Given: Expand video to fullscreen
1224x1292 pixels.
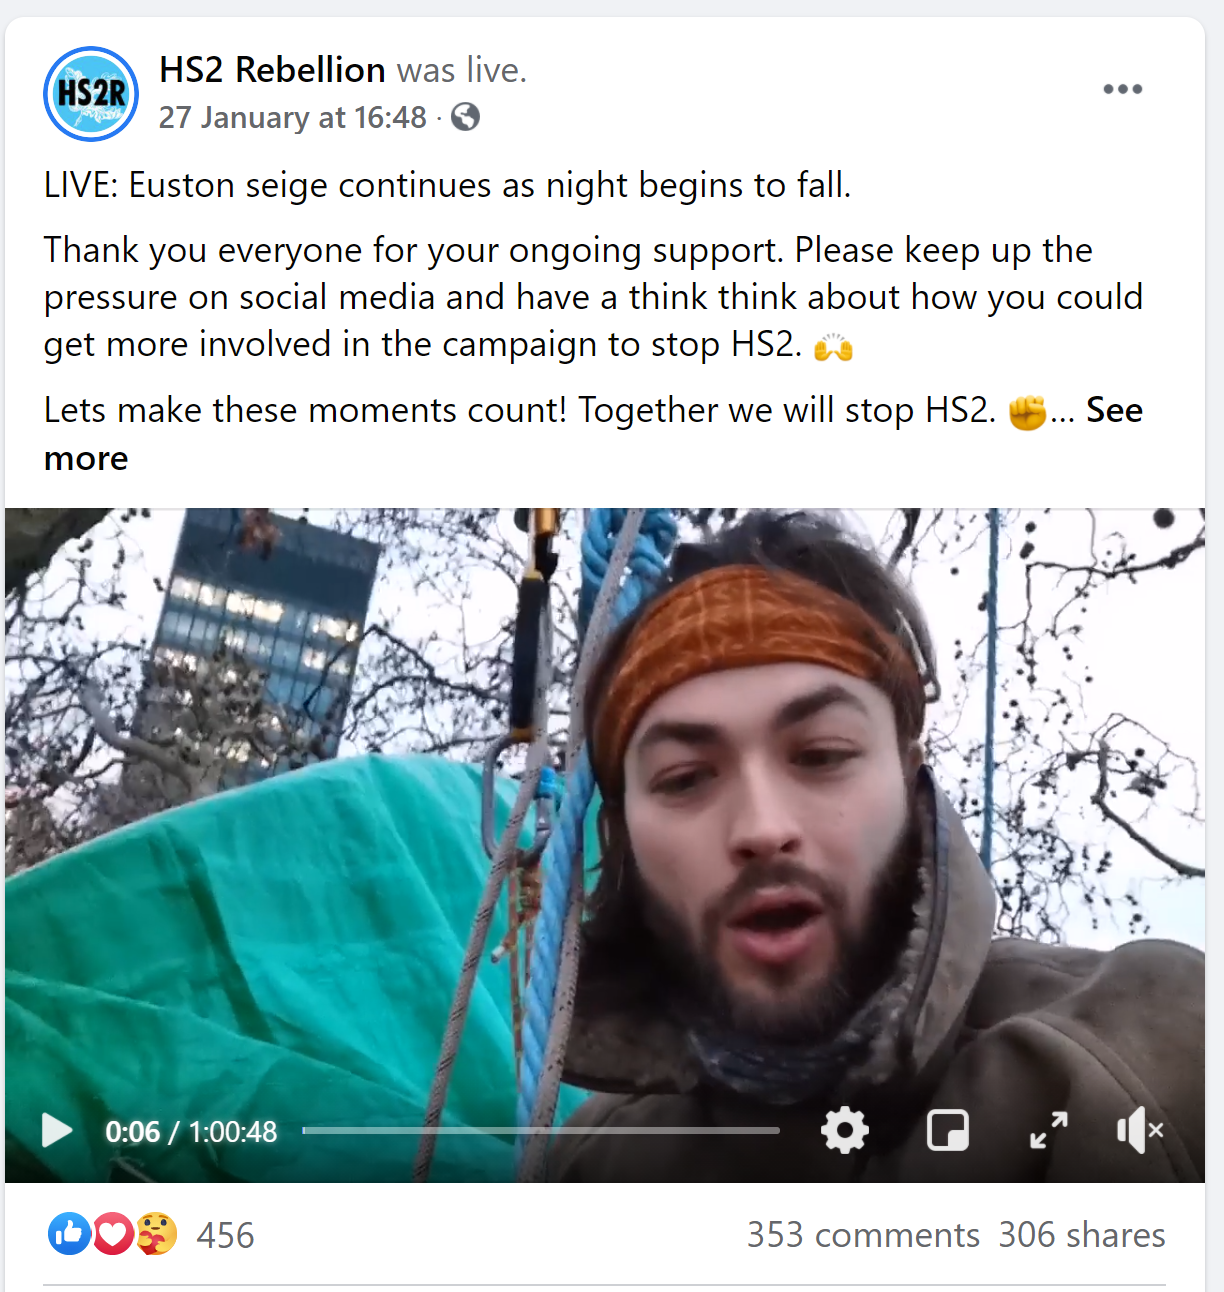Looking at the screenshot, I should 1049,1131.
